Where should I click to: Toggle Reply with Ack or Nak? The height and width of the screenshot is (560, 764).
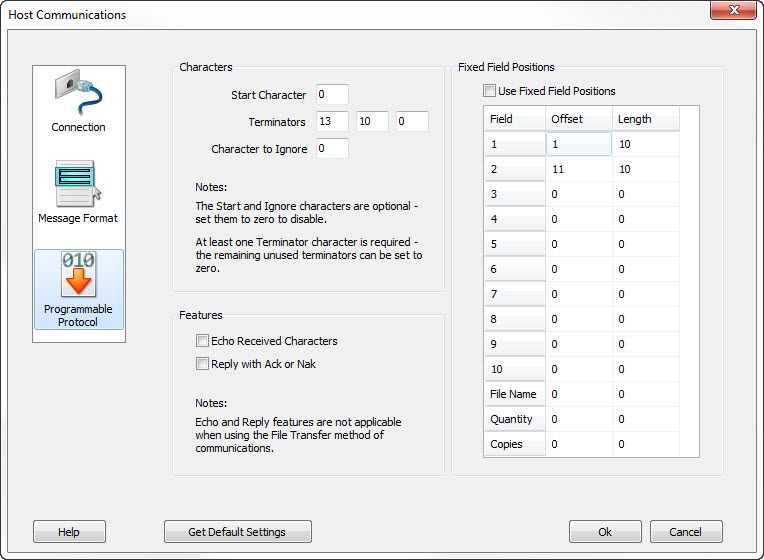click(x=202, y=364)
